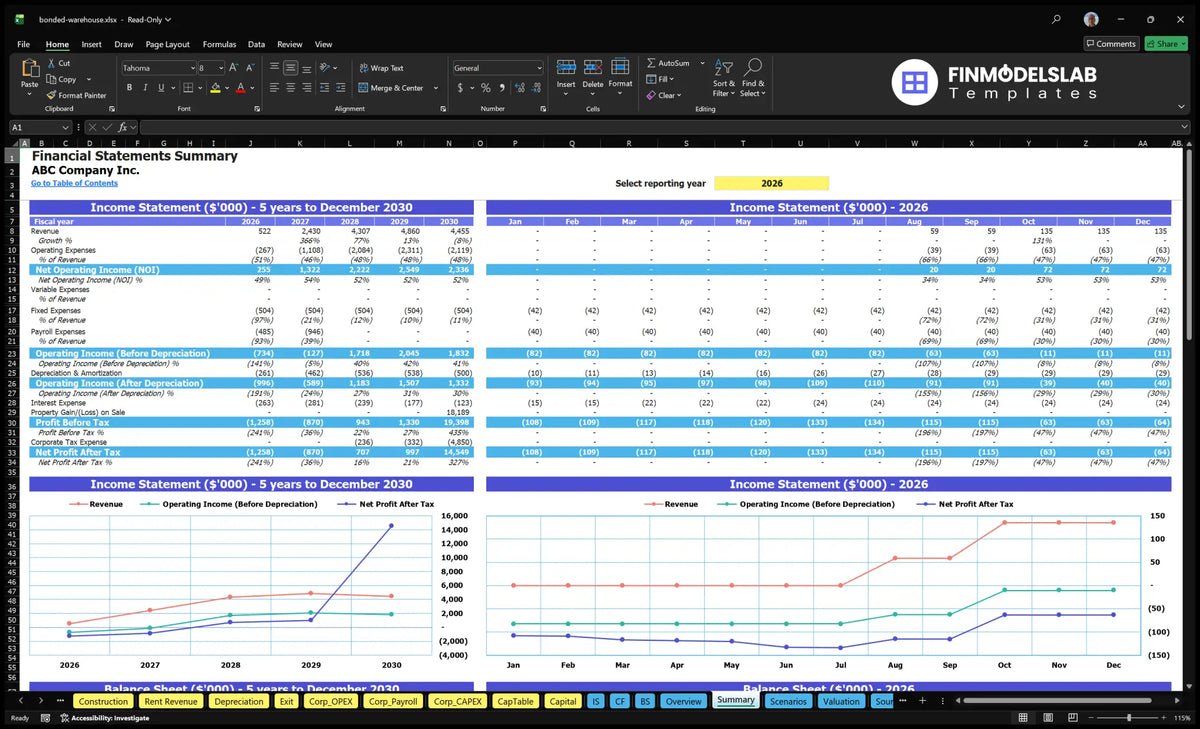Follow Go to Table of Contents link

(x=74, y=183)
